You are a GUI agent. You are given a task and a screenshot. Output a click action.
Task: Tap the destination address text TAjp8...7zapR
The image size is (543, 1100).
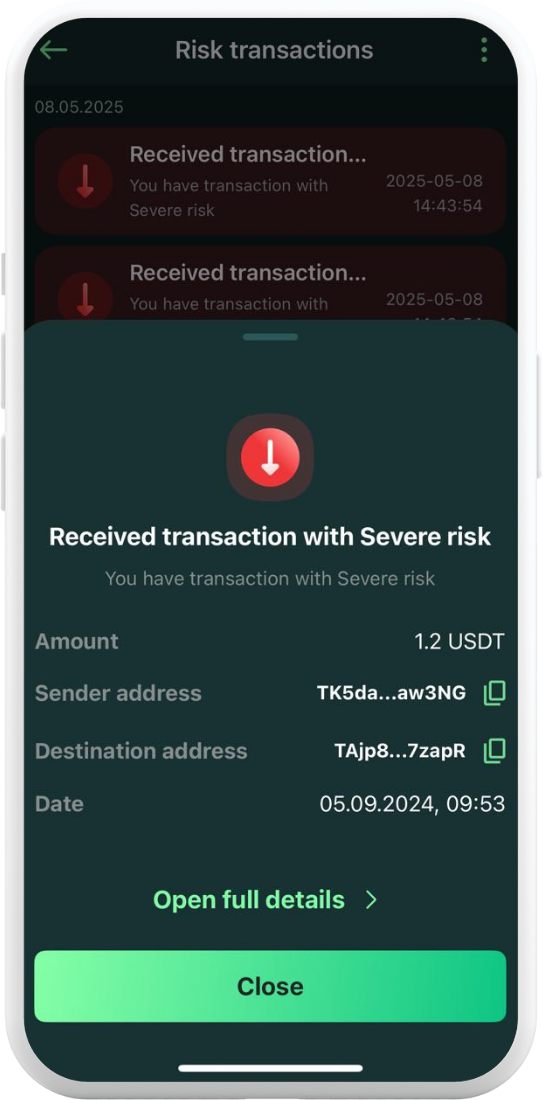(400, 751)
